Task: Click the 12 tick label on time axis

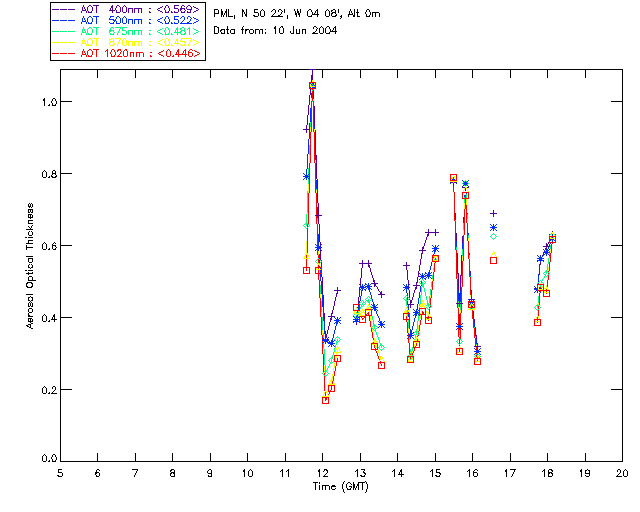Action: tap(322, 473)
